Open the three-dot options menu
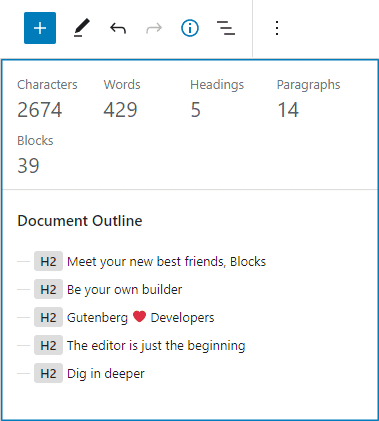 277,28
